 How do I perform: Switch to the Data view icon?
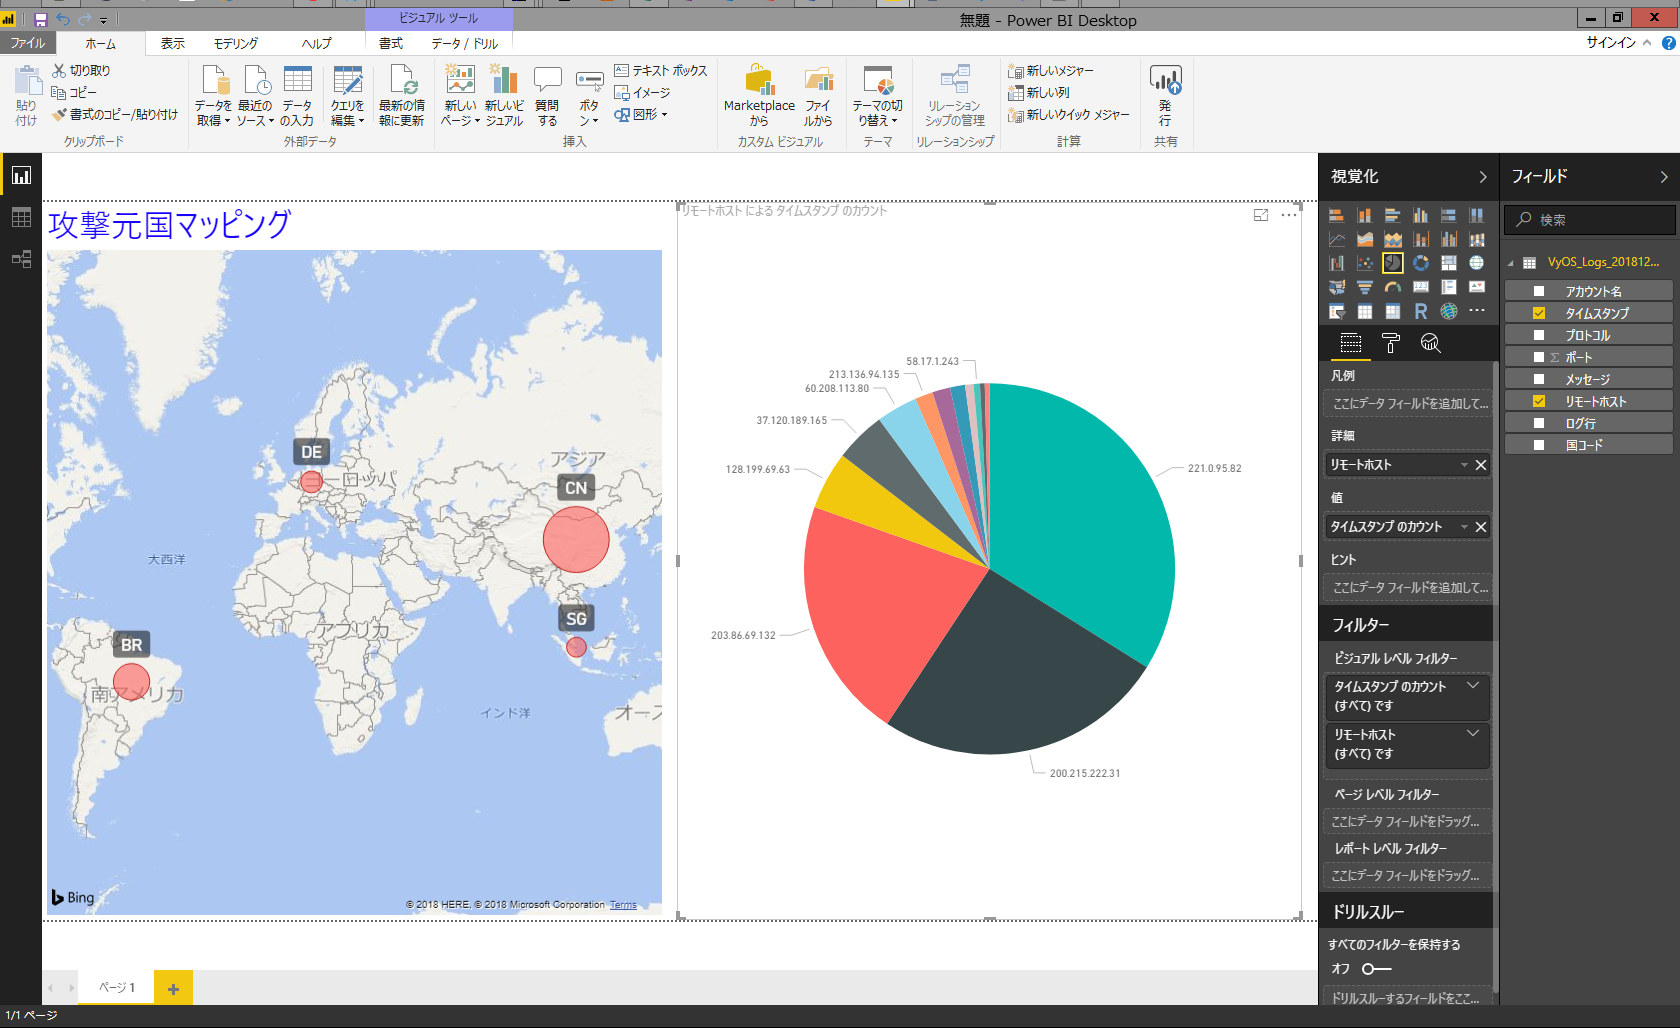click(x=21, y=218)
